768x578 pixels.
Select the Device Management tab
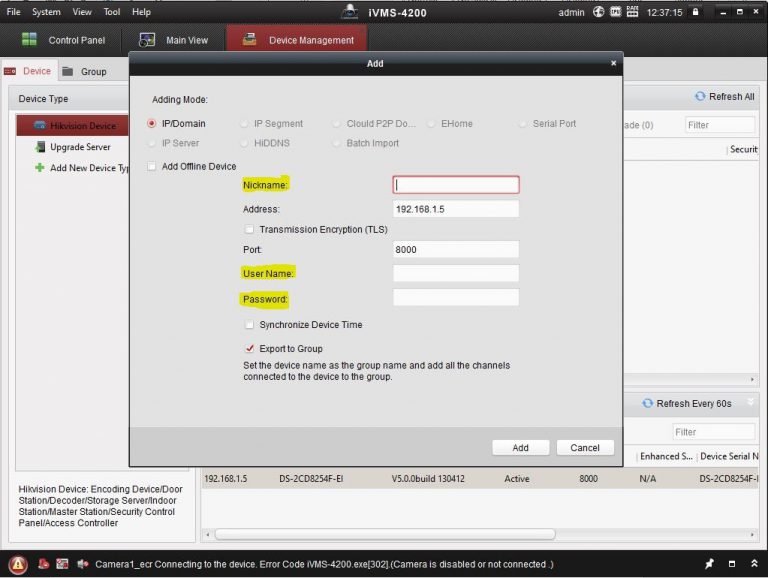[x=297, y=39]
